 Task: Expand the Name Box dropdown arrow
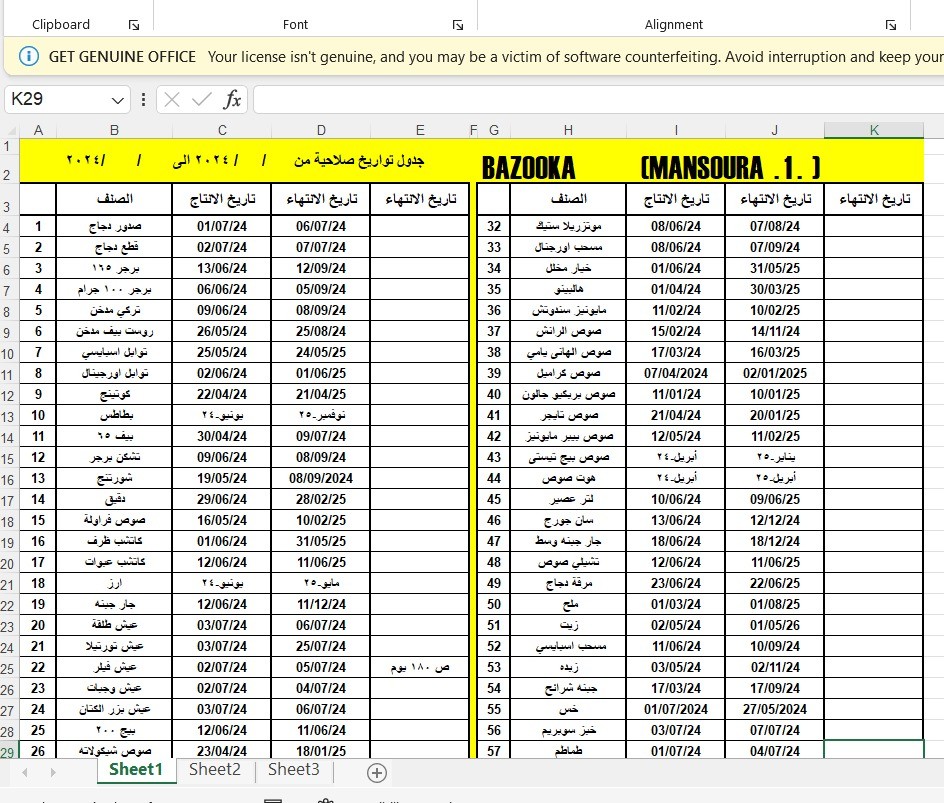[117, 100]
